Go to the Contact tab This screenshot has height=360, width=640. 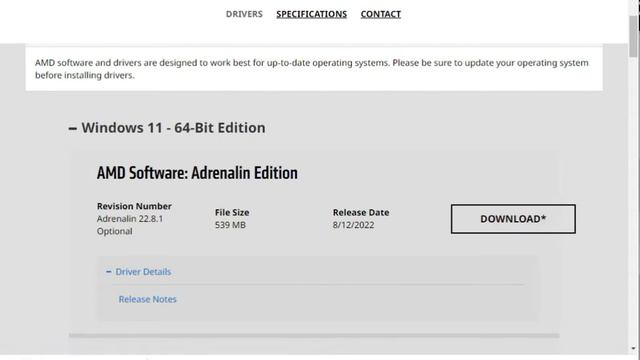click(x=380, y=14)
